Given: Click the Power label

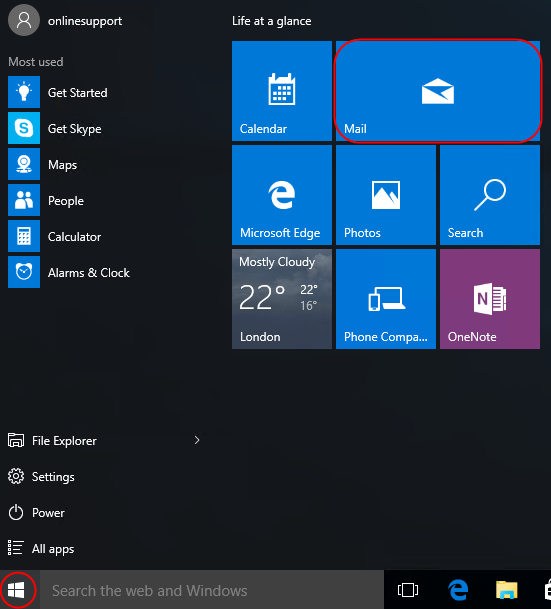Looking at the screenshot, I should point(48,513).
